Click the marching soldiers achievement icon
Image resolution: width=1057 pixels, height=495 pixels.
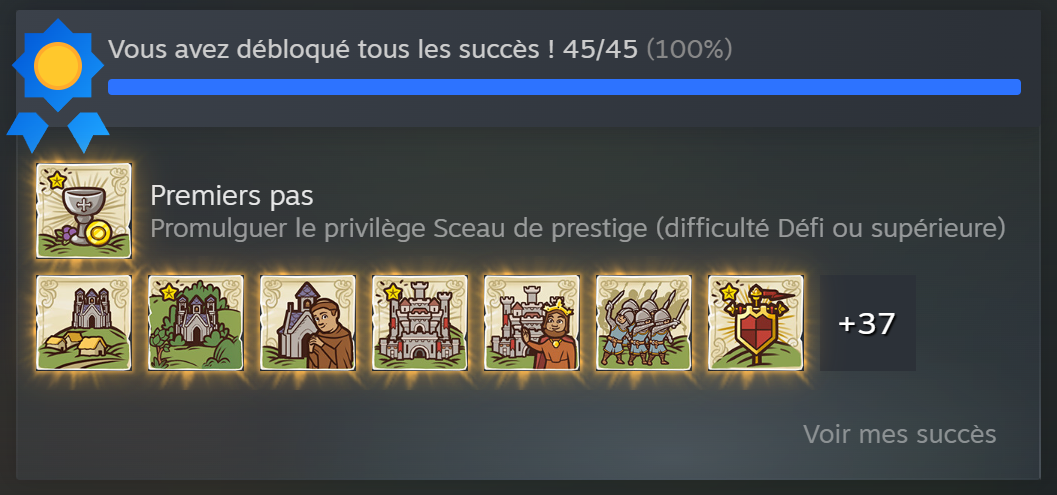(x=643, y=323)
